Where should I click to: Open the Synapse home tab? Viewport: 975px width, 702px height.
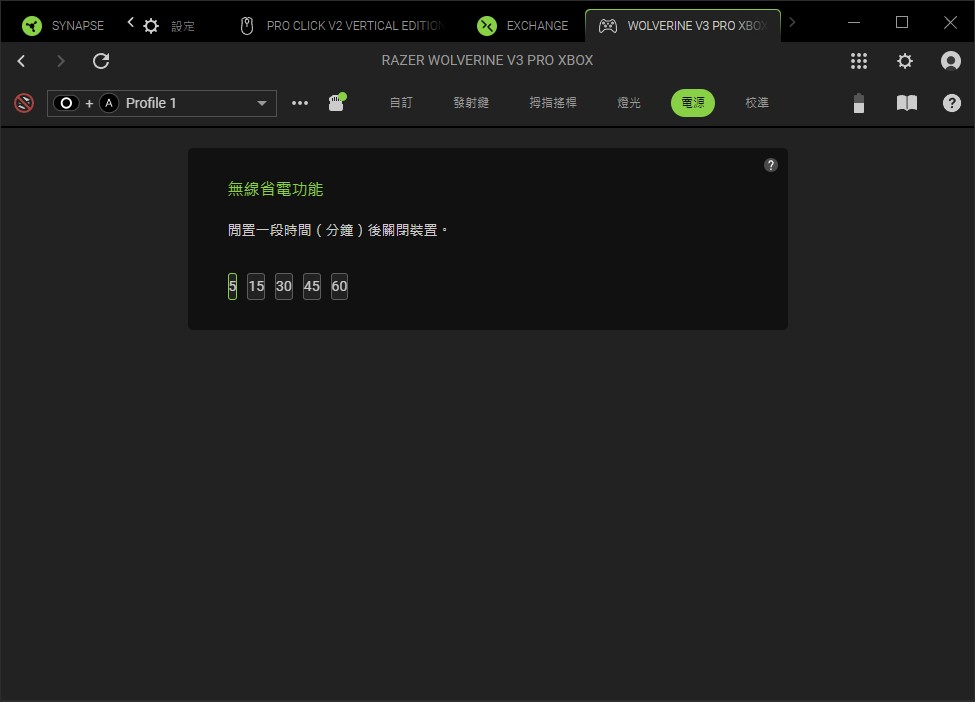pyautogui.click(x=63, y=25)
